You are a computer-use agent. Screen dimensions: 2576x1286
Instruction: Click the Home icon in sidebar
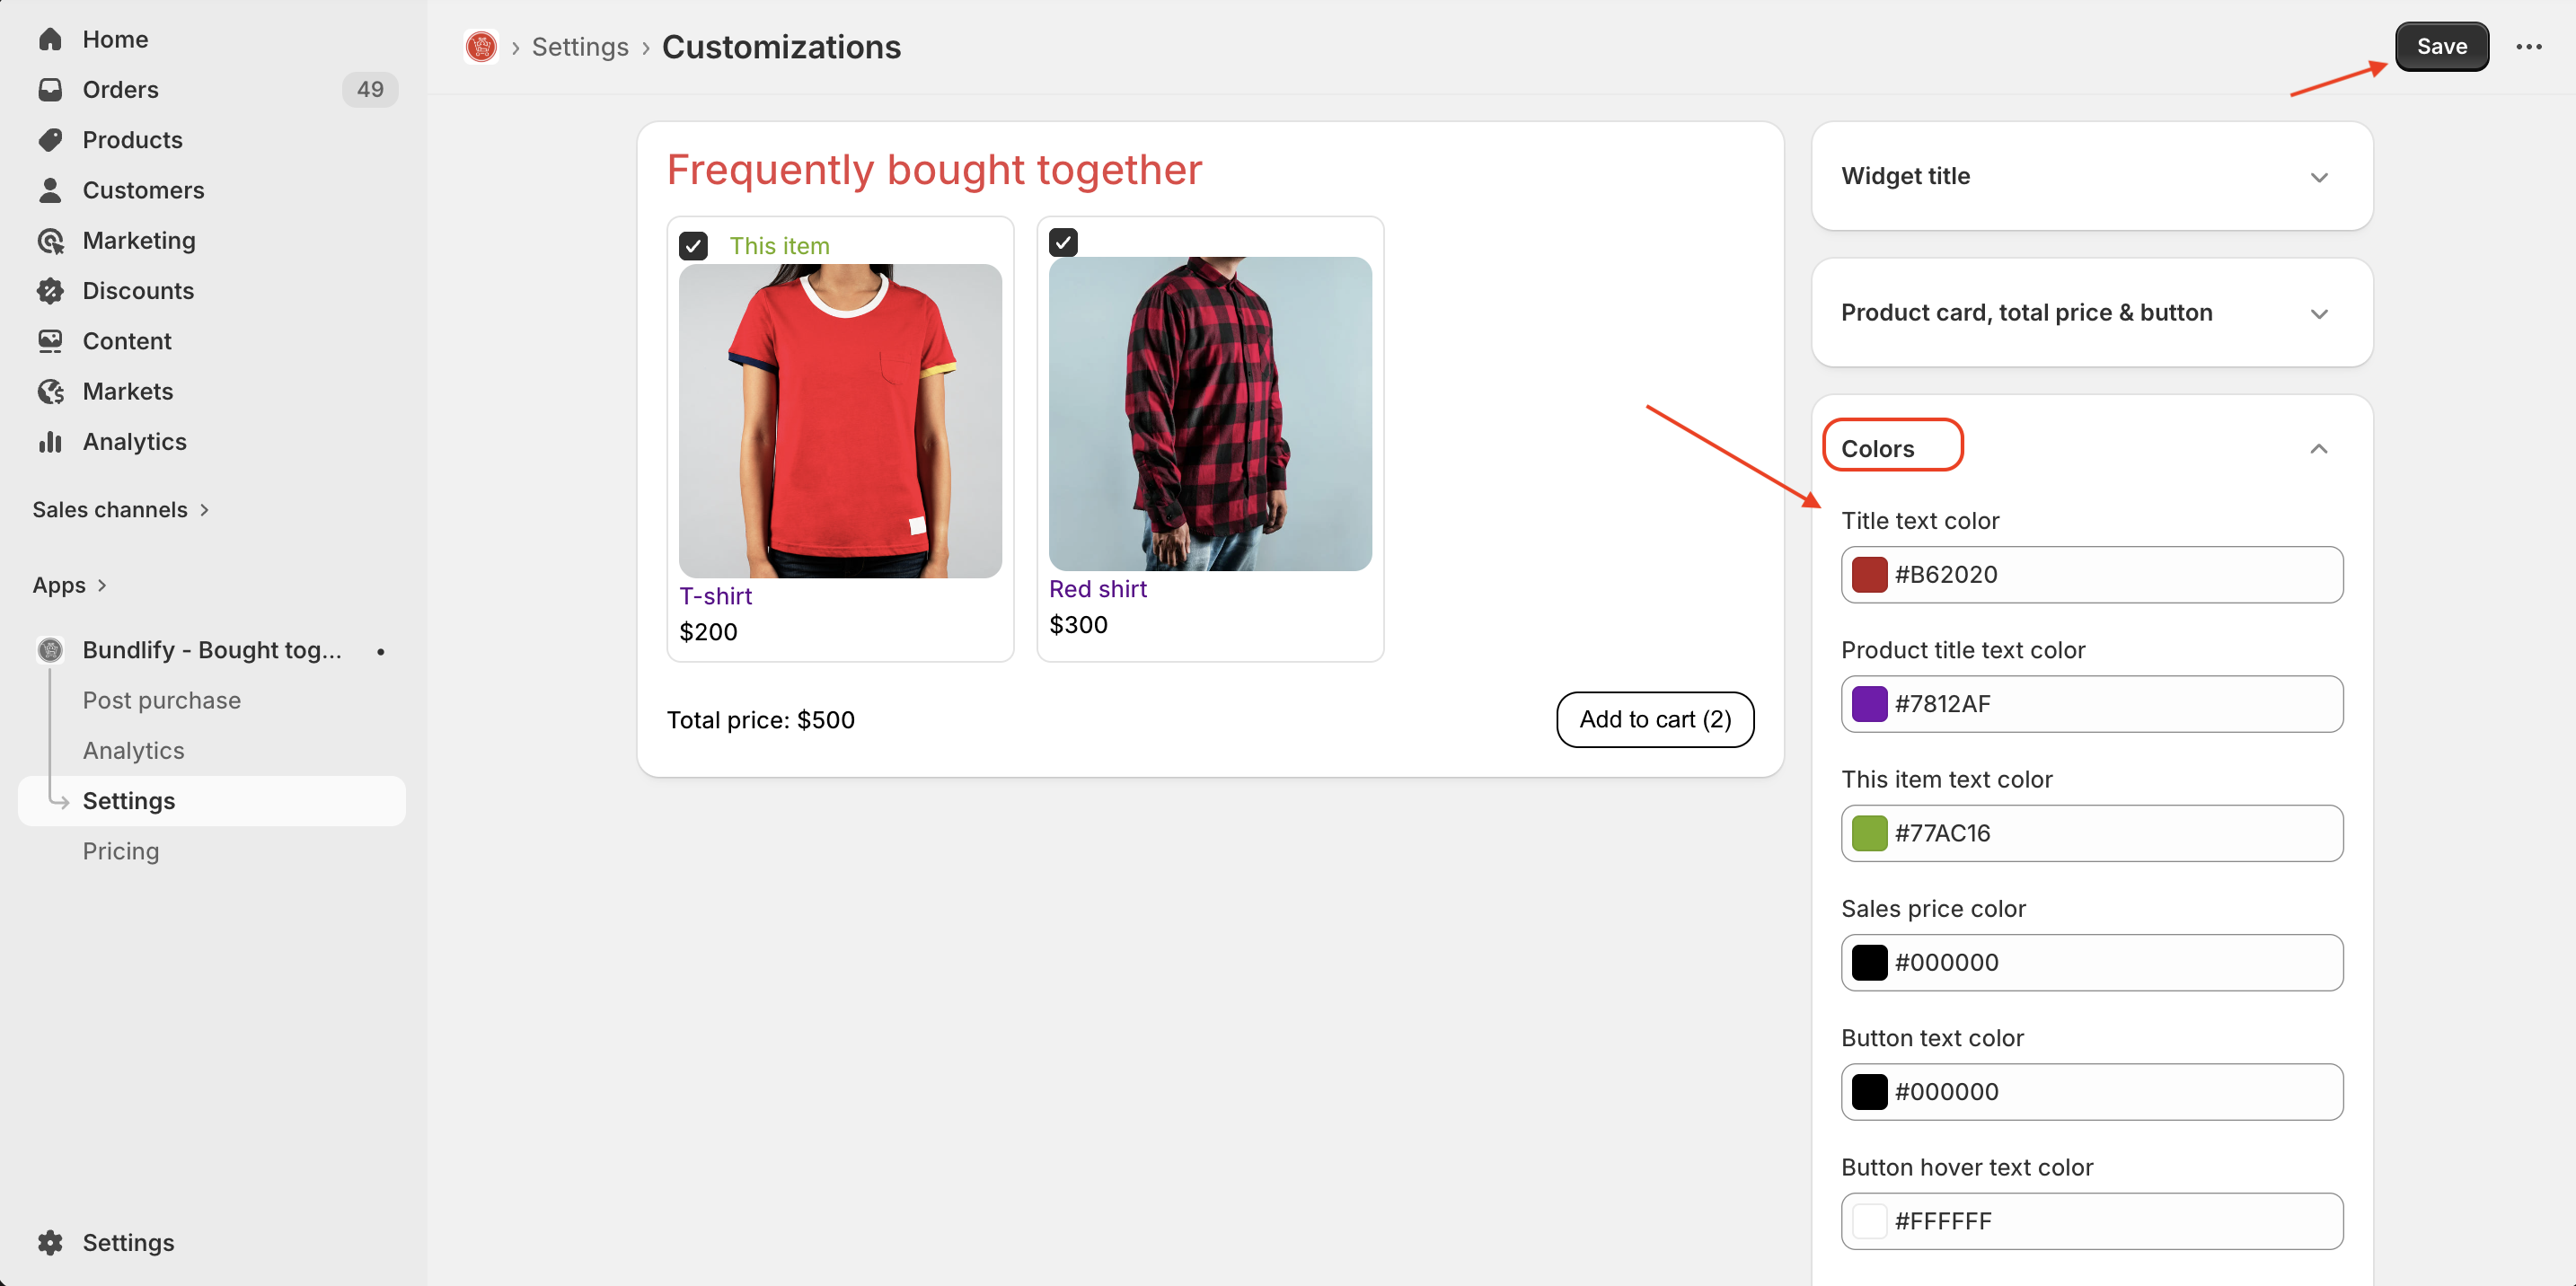[x=50, y=39]
